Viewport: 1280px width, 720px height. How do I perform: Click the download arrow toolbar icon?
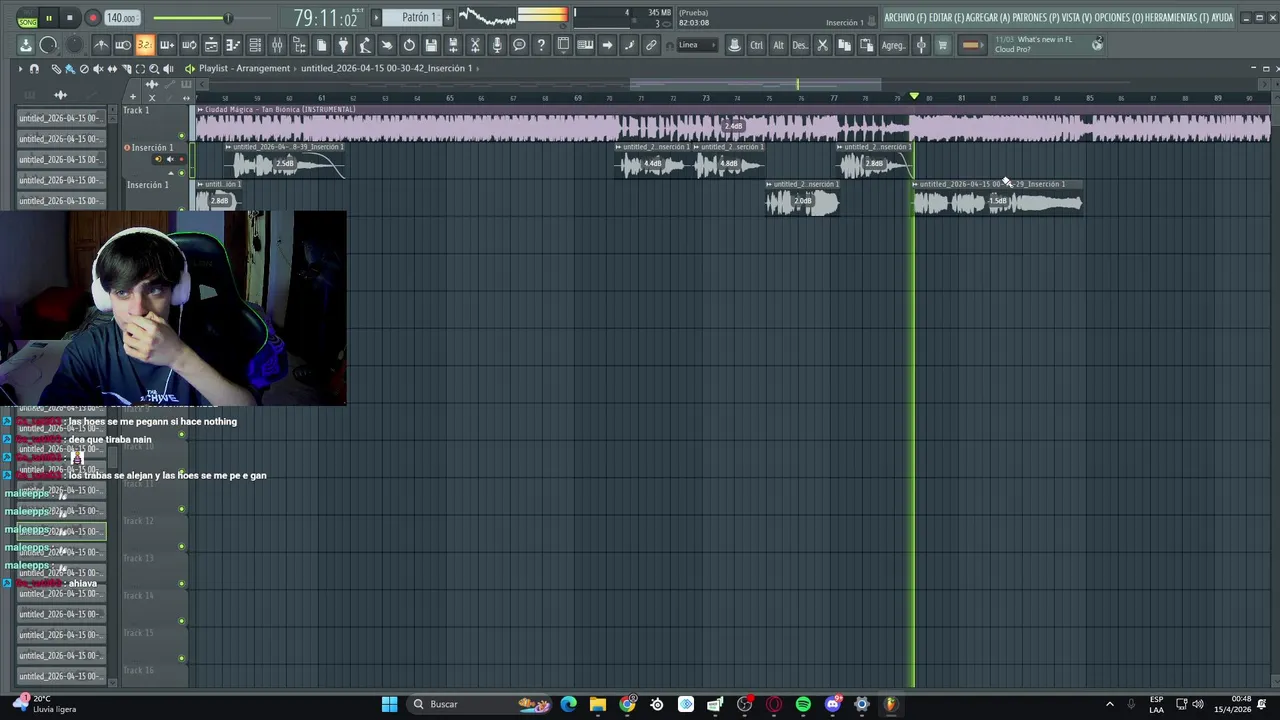coord(25,45)
